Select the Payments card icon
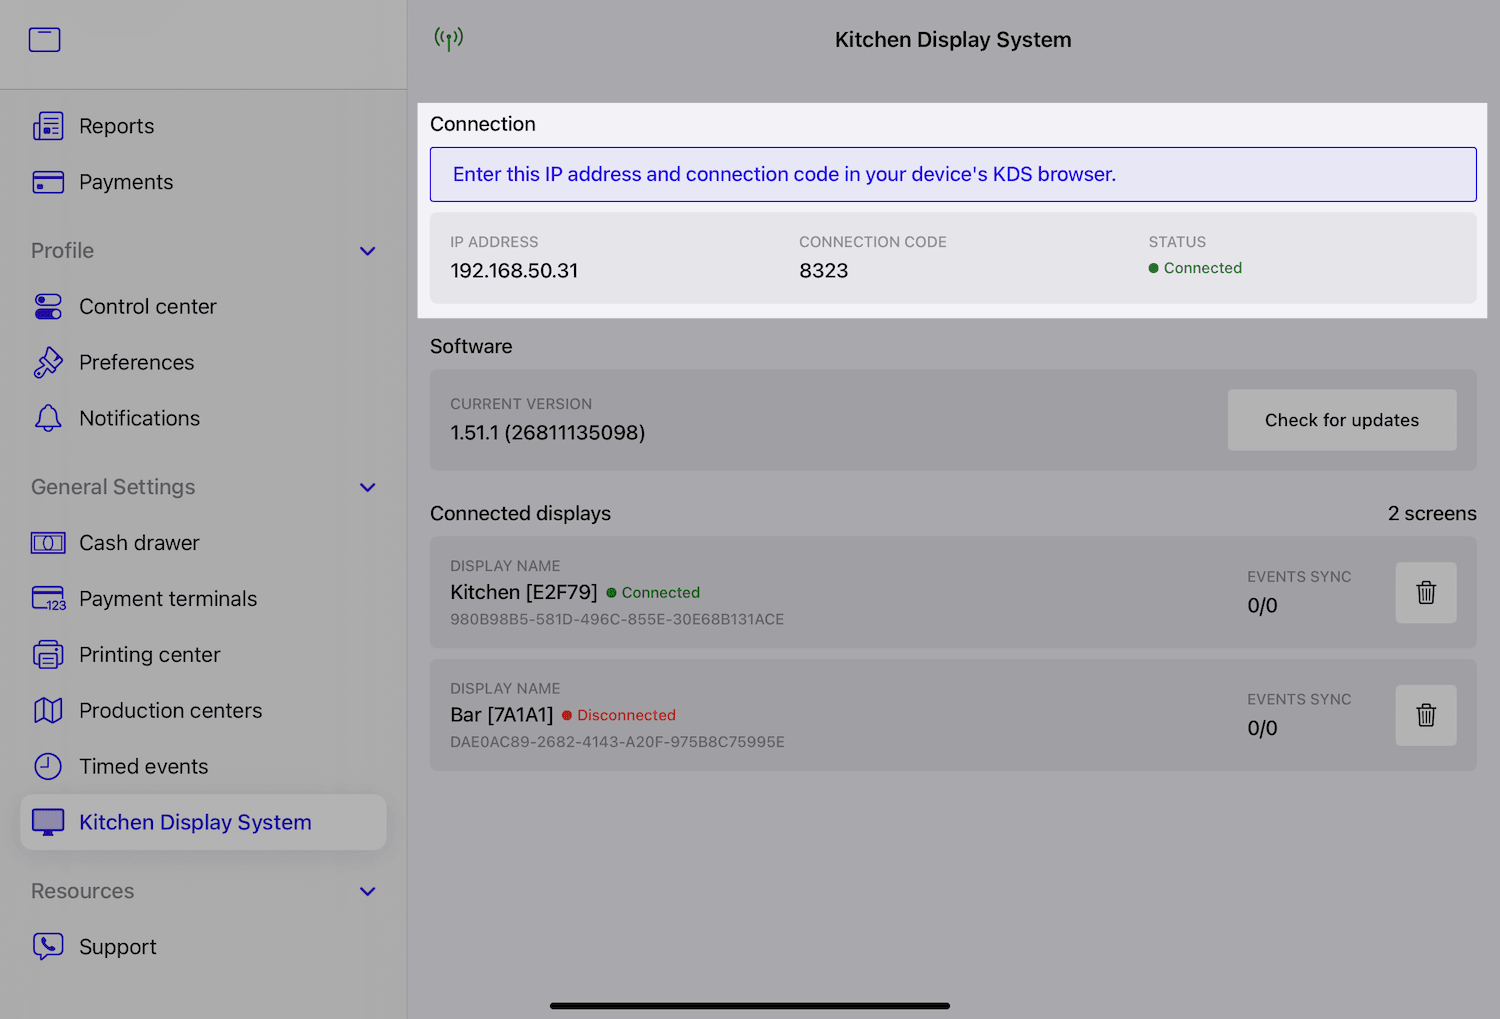Image resolution: width=1500 pixels, height=1019 pixels. point(48,182)
